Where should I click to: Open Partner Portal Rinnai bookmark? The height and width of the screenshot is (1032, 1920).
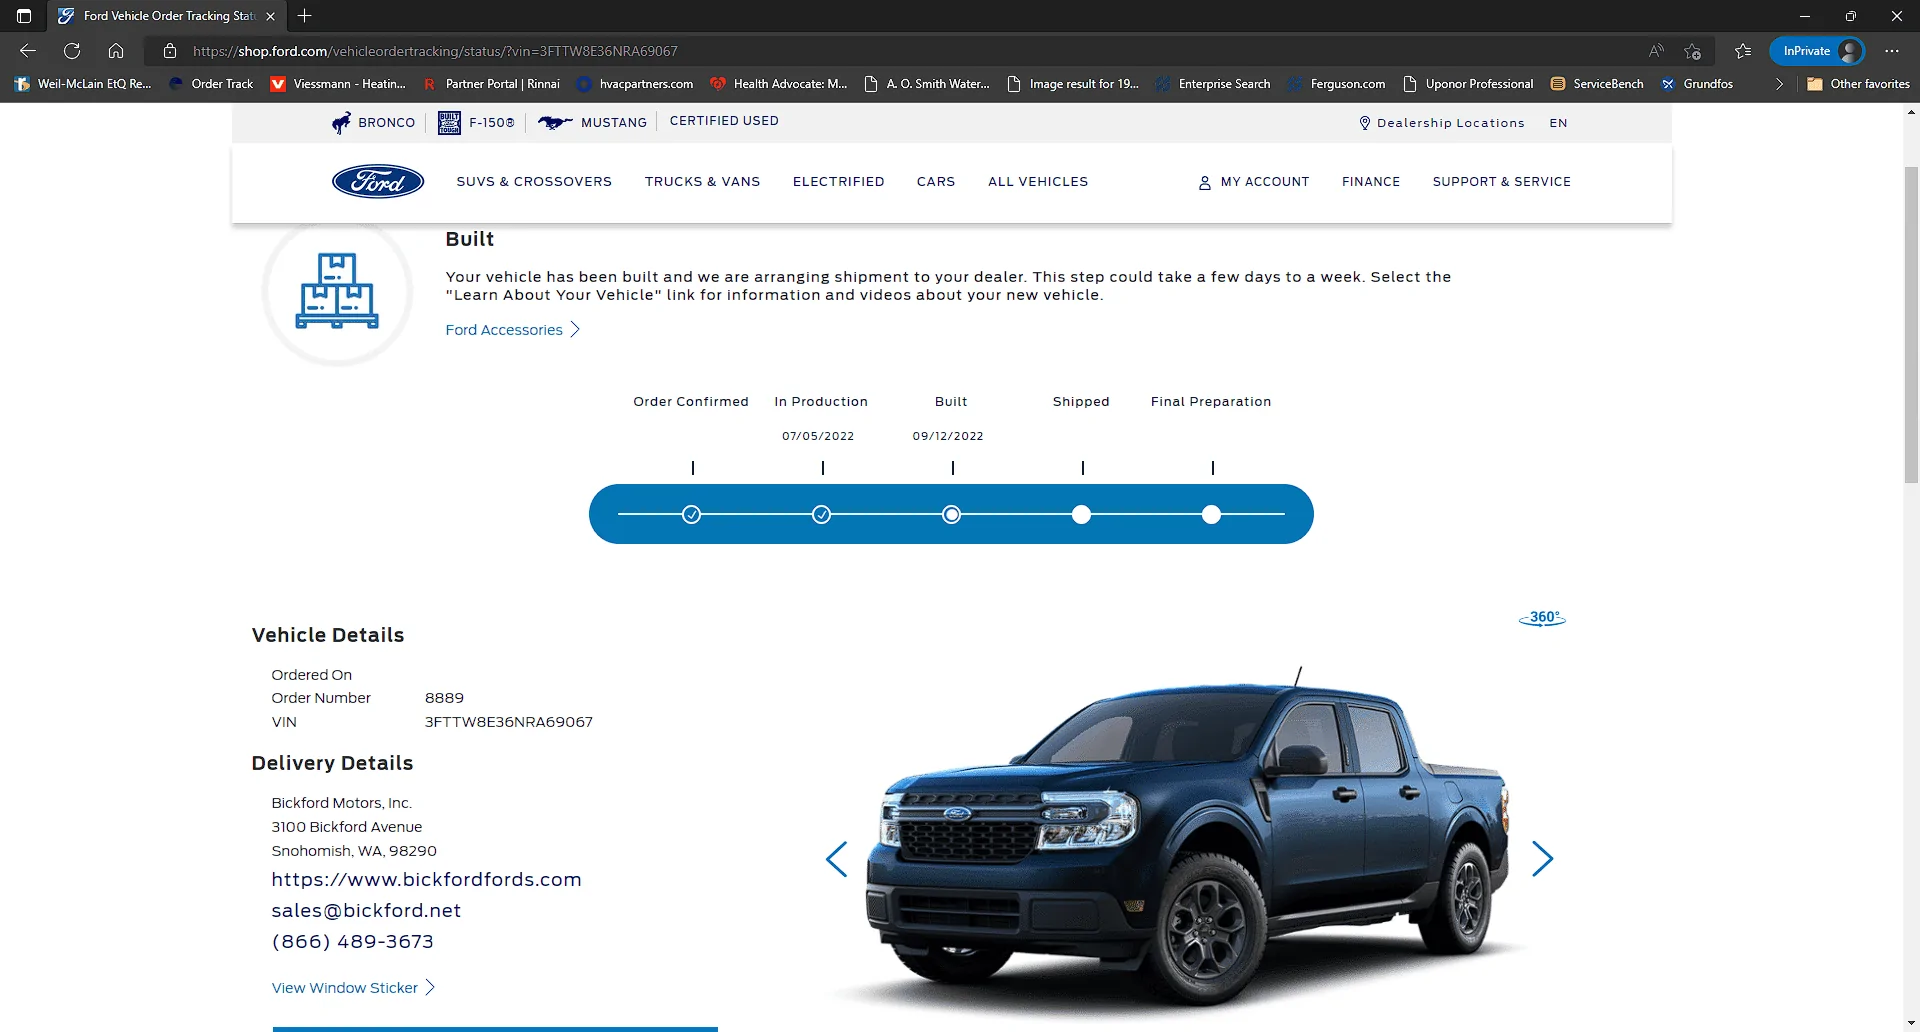point(491,84)
